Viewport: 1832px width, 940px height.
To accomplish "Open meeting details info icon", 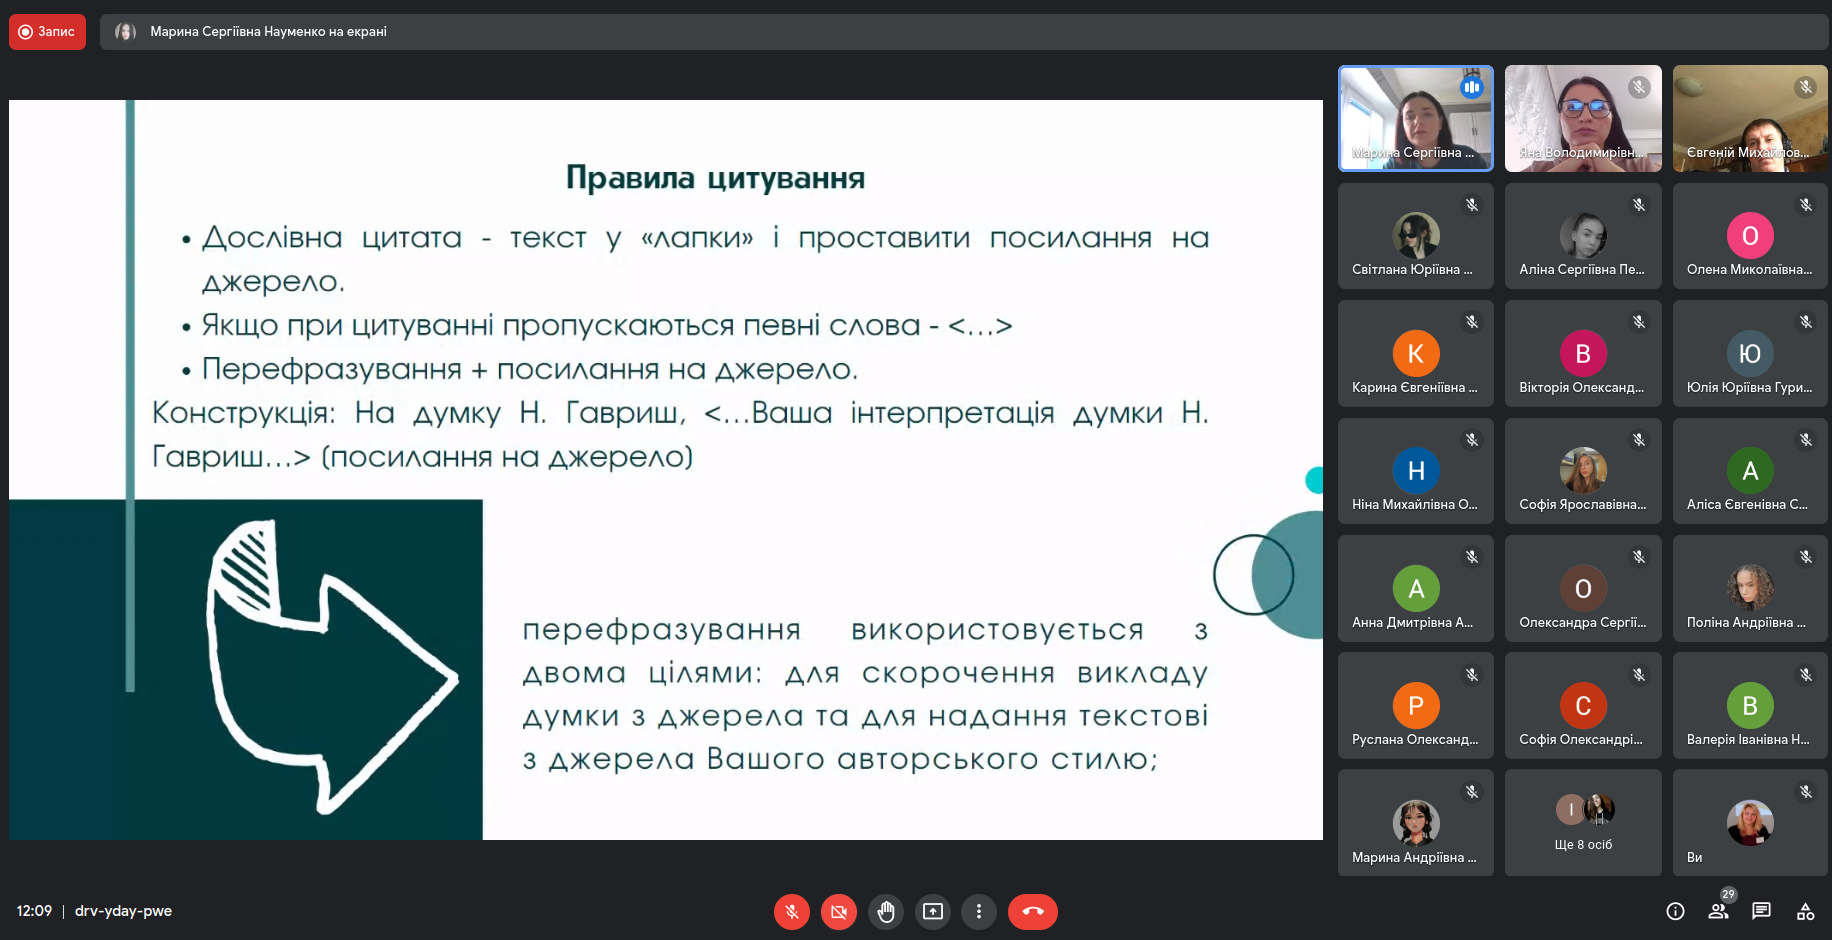I will [x=1675, y=911].
